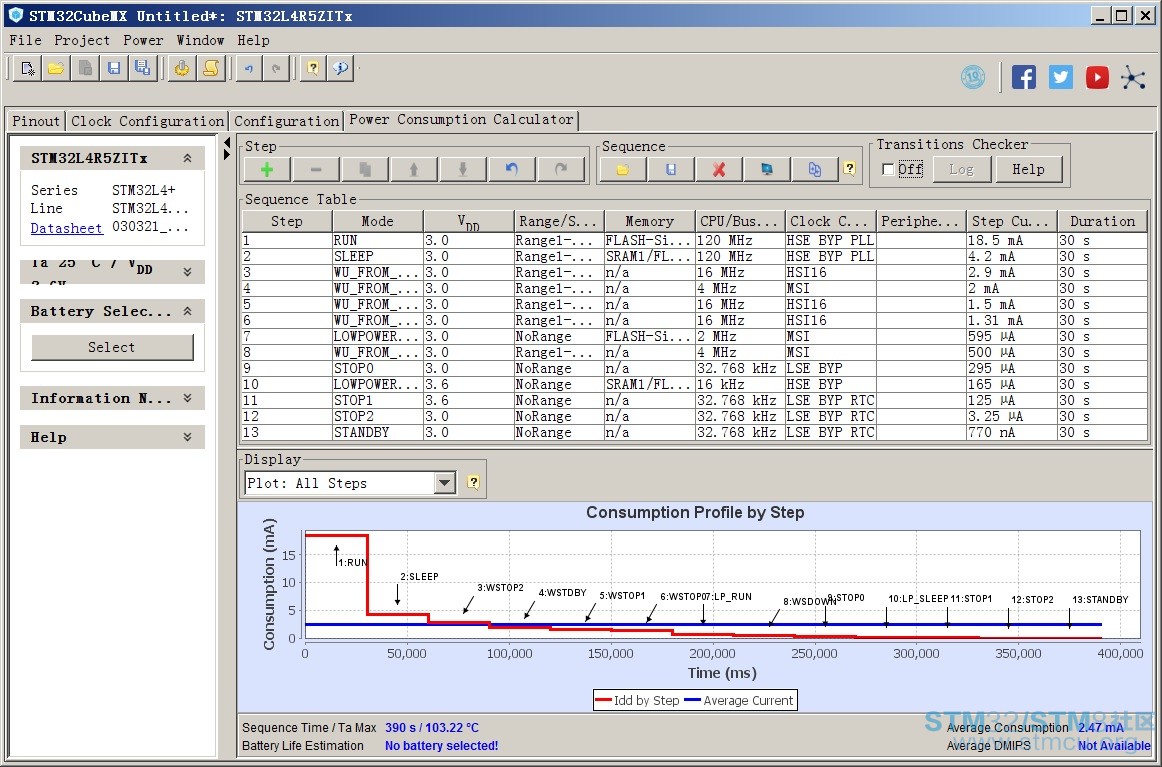Load a sequence with folder icon
The height and width of the screenshot is (767, 1162).
click(622, 170)
